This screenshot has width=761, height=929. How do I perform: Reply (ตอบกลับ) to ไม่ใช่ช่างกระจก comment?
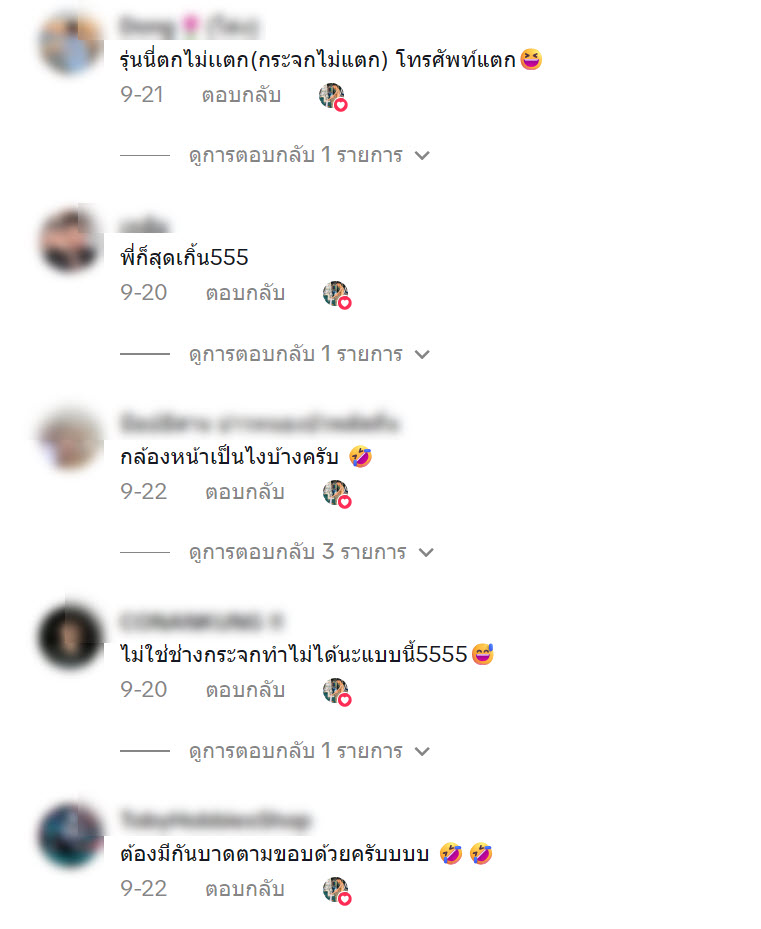[x=245, y=690]
